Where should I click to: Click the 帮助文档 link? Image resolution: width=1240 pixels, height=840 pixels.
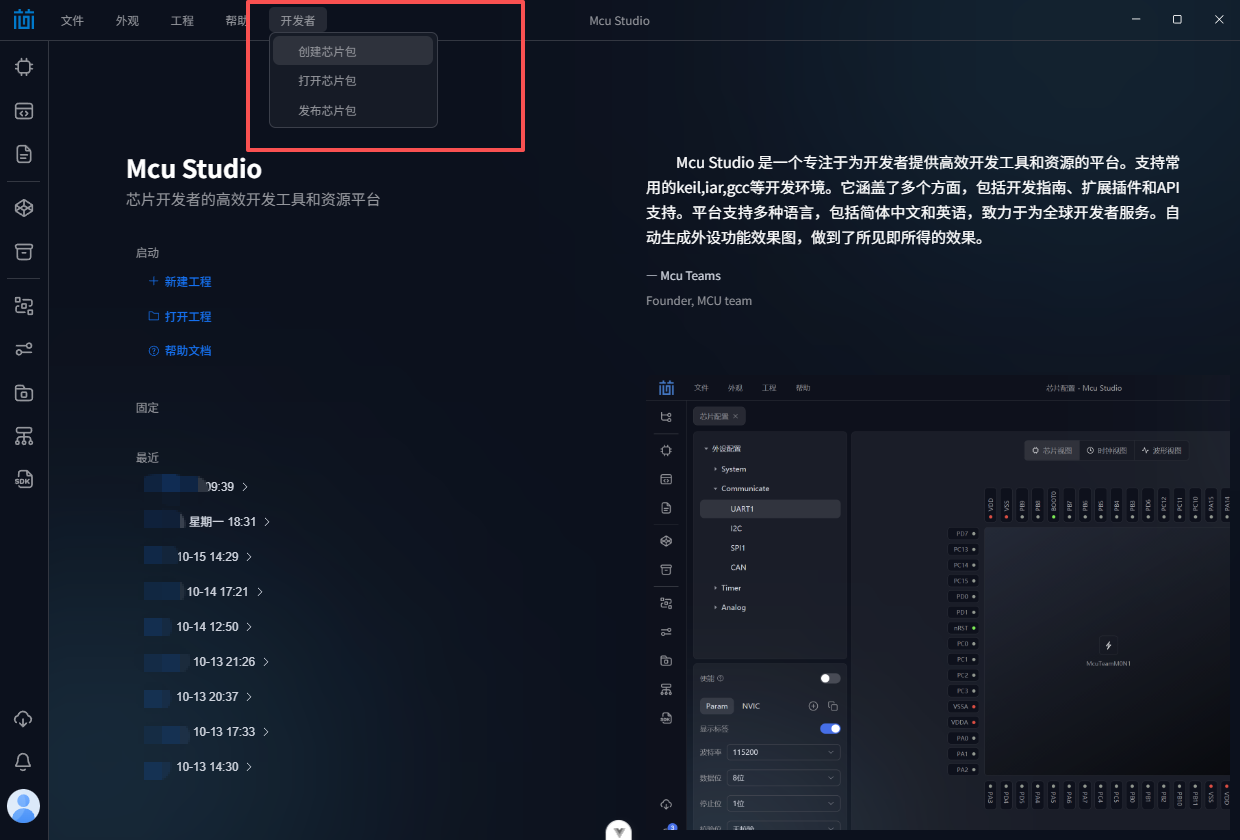[x=187, y=351]
